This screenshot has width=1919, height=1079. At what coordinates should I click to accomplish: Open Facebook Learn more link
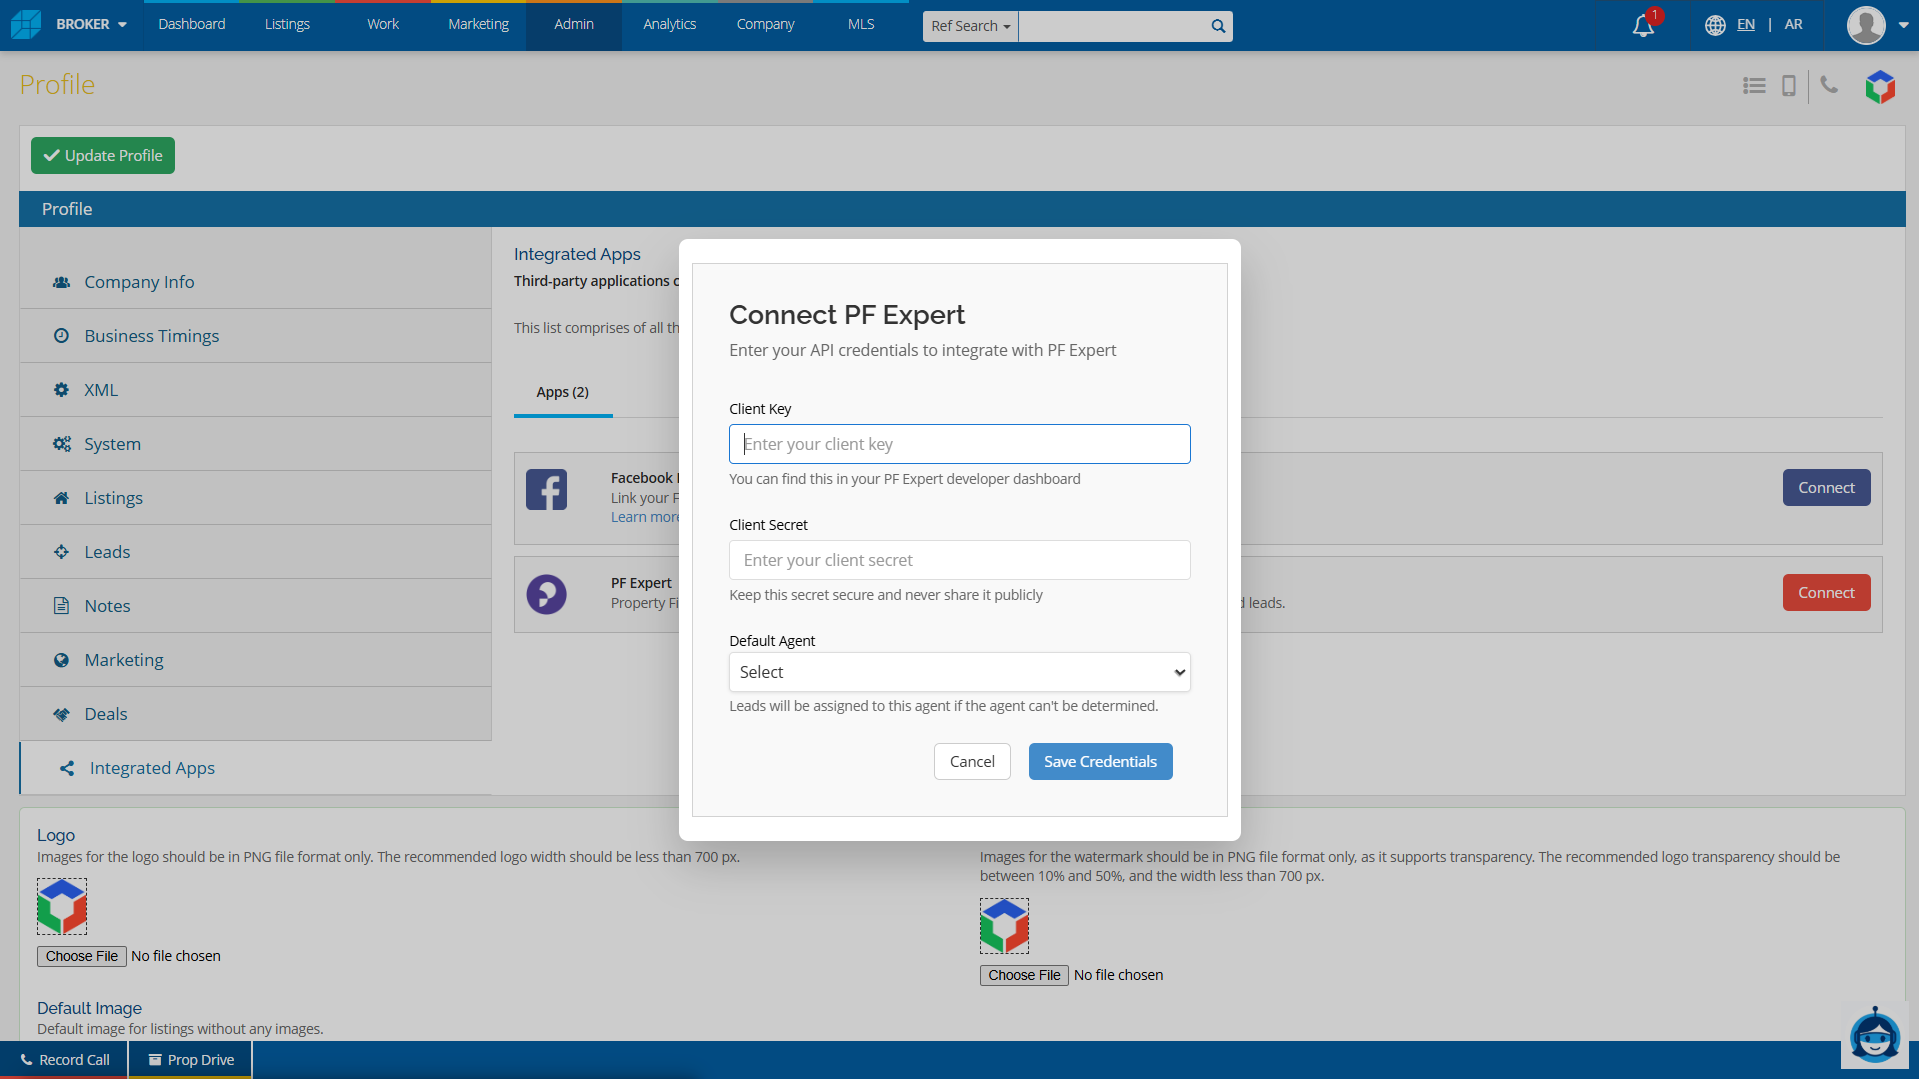645,517
